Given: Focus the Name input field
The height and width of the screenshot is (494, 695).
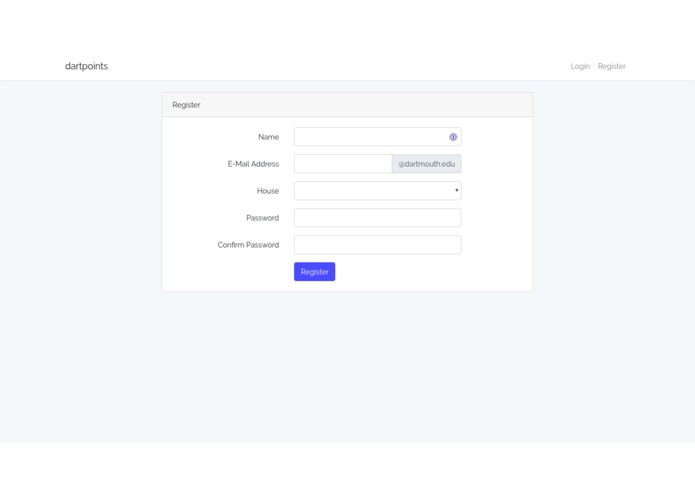Looking at the screenshot, I should pos(378,137).
